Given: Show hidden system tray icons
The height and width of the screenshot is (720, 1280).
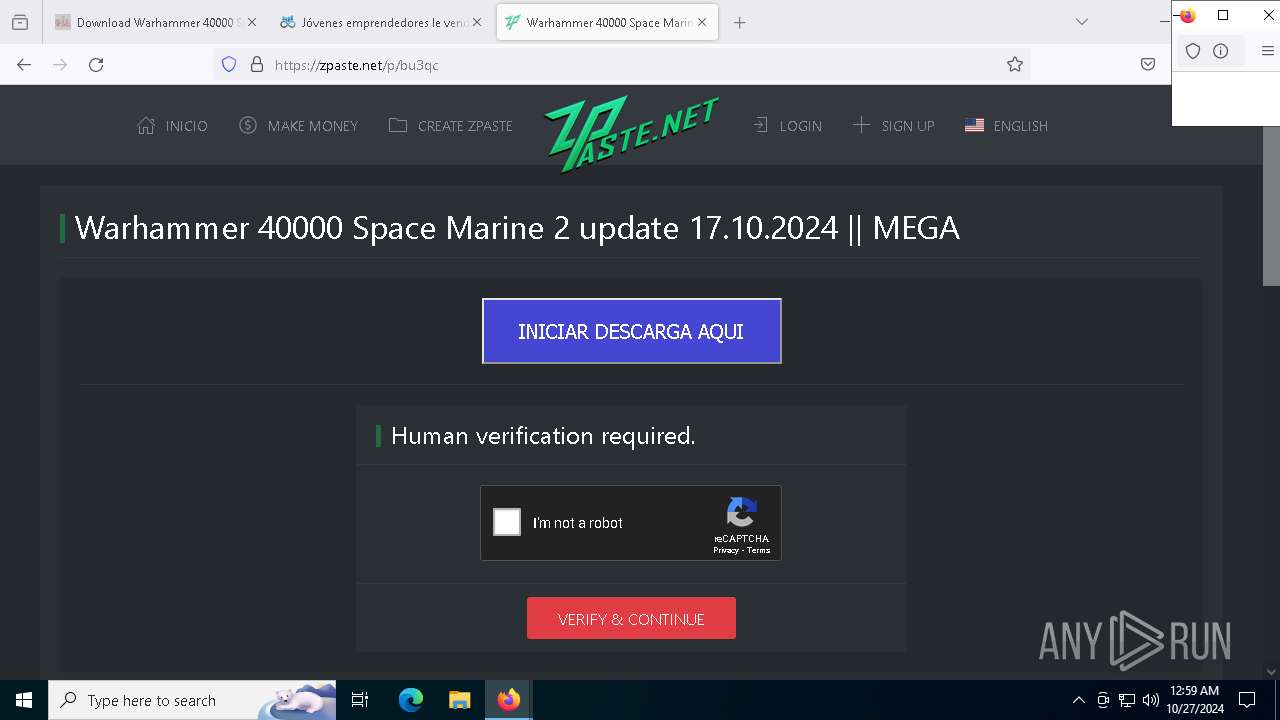Looking at the screenshot, I should tap(1078, 700).
